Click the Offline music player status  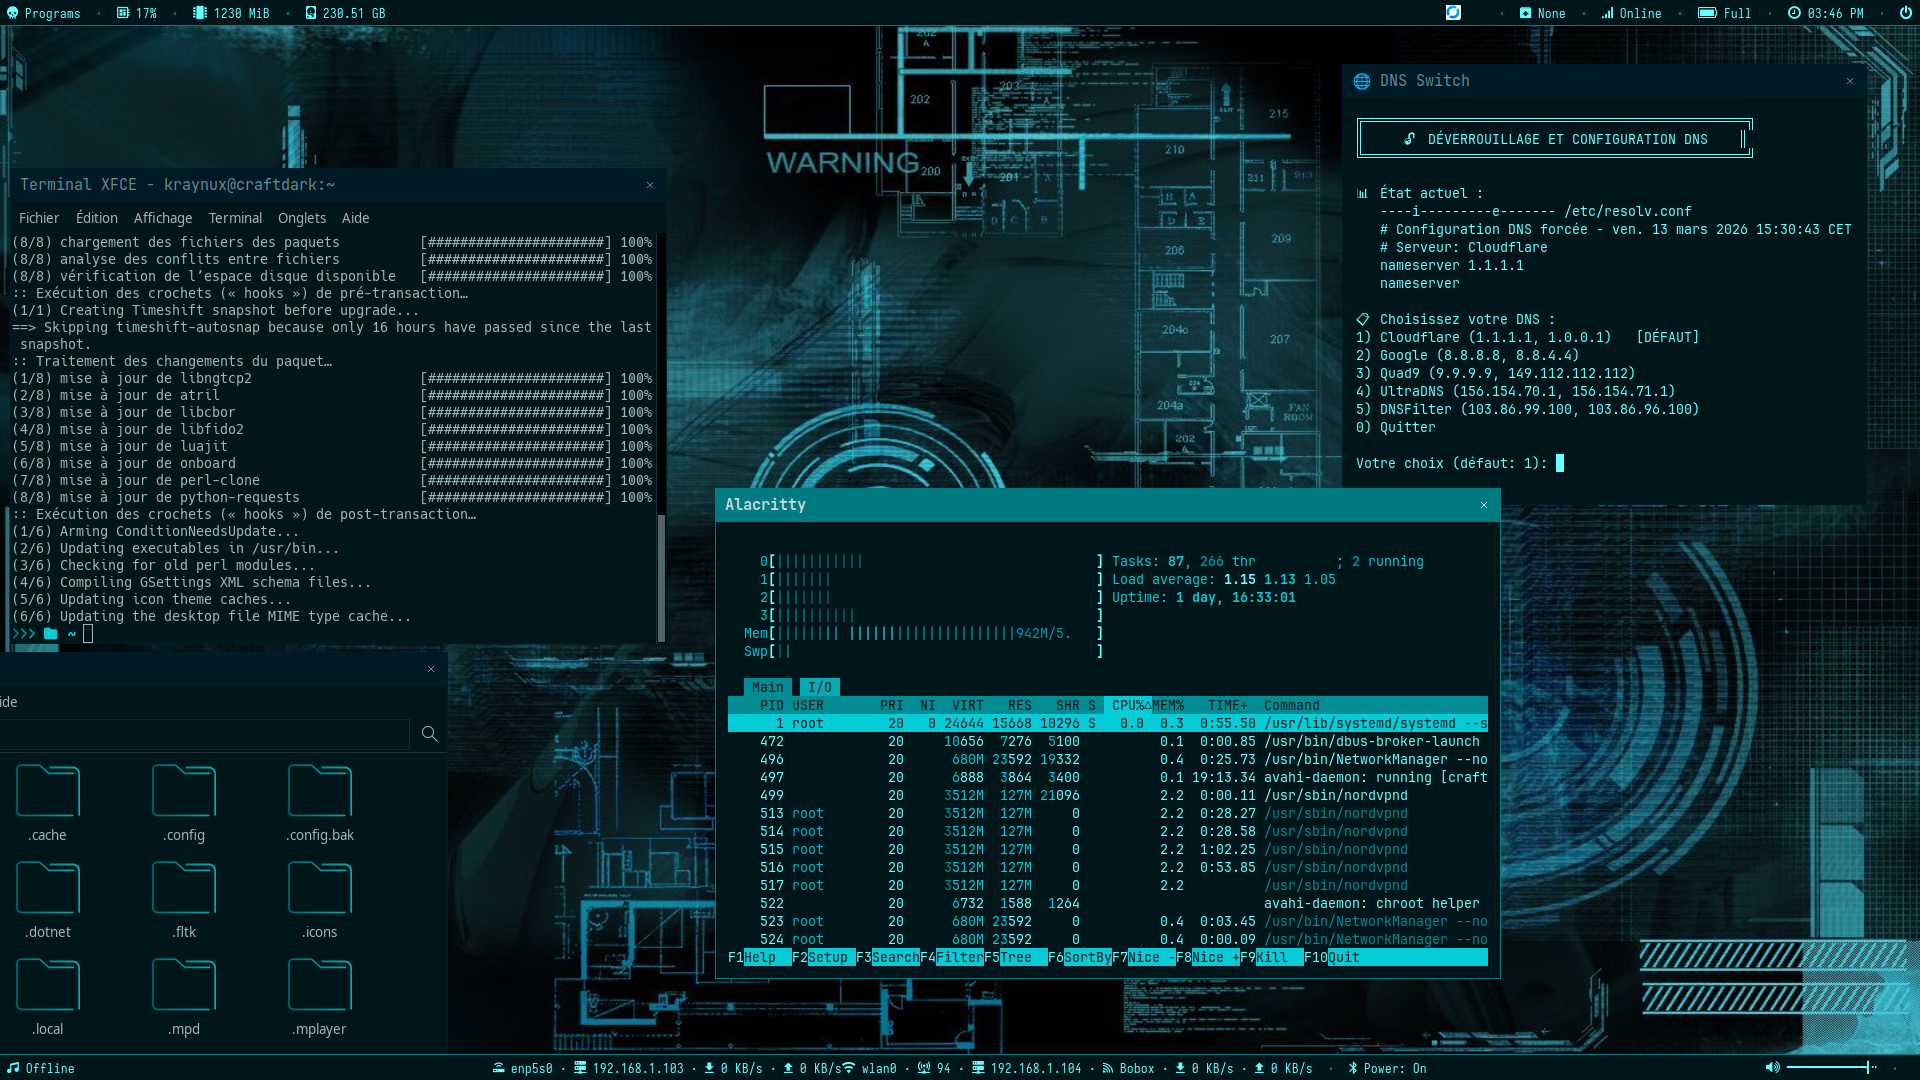pyautogui.click(x=41, y=1068)
